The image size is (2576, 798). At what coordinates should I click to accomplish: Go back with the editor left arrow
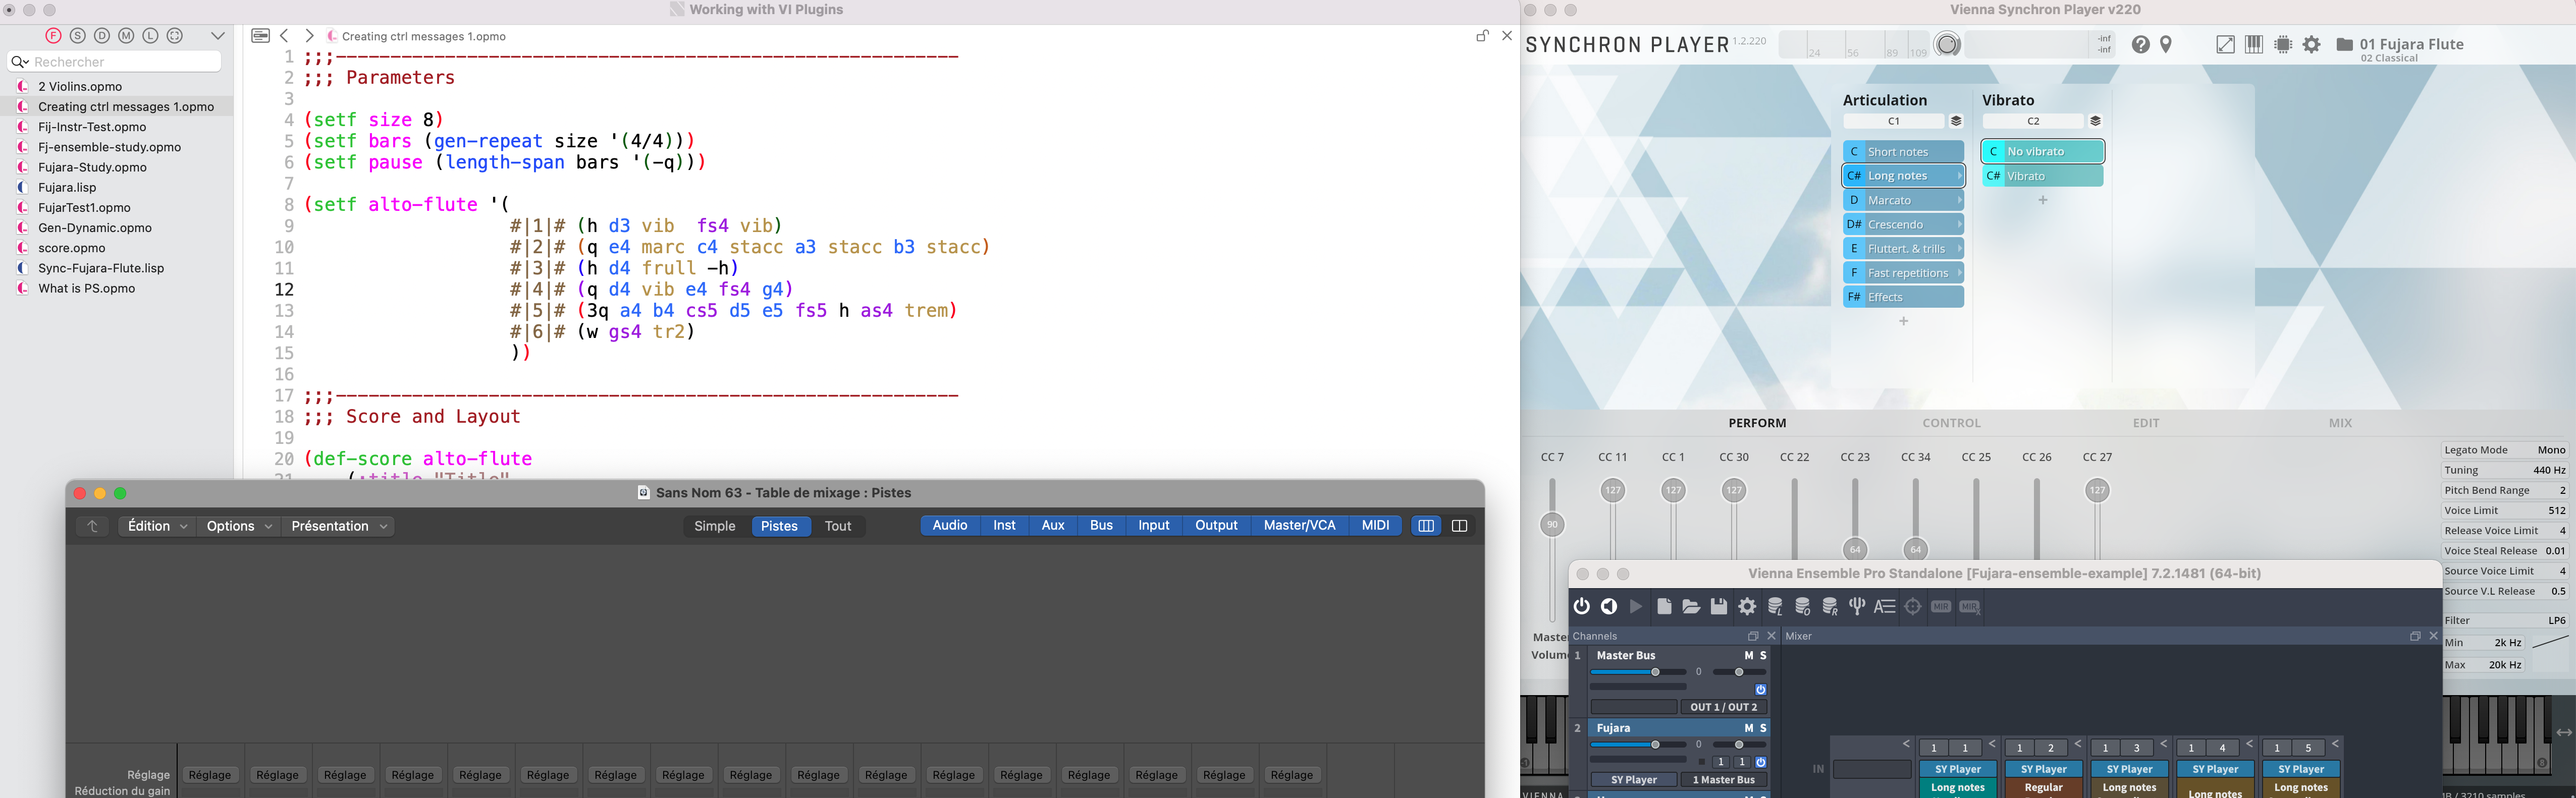285,36
